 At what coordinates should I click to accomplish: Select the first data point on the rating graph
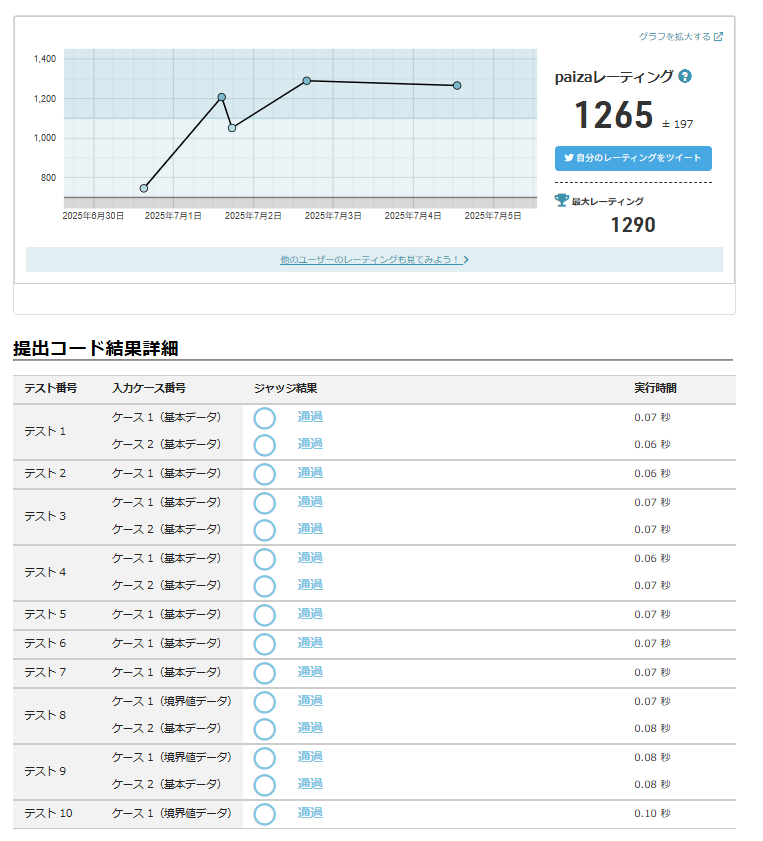pos(144,188)
